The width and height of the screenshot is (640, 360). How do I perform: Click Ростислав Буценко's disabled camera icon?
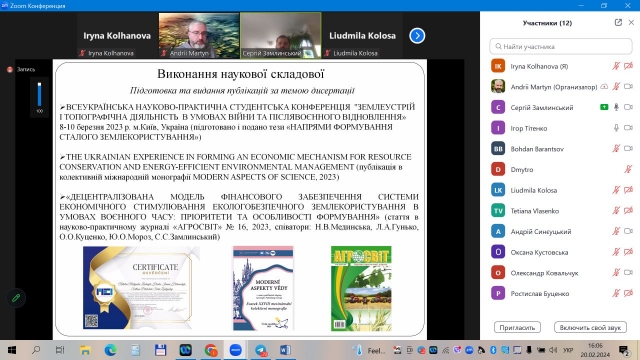[629, 293]
